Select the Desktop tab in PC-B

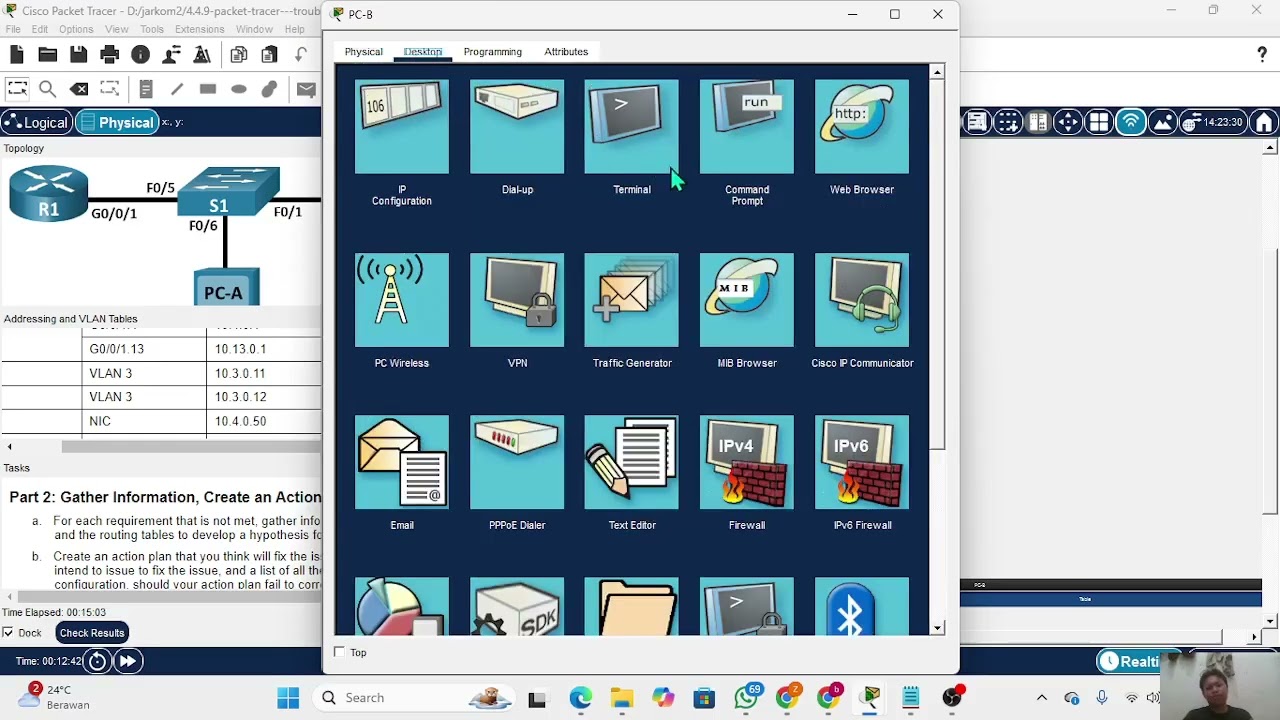pyautogui.click(x=423, y=52)
